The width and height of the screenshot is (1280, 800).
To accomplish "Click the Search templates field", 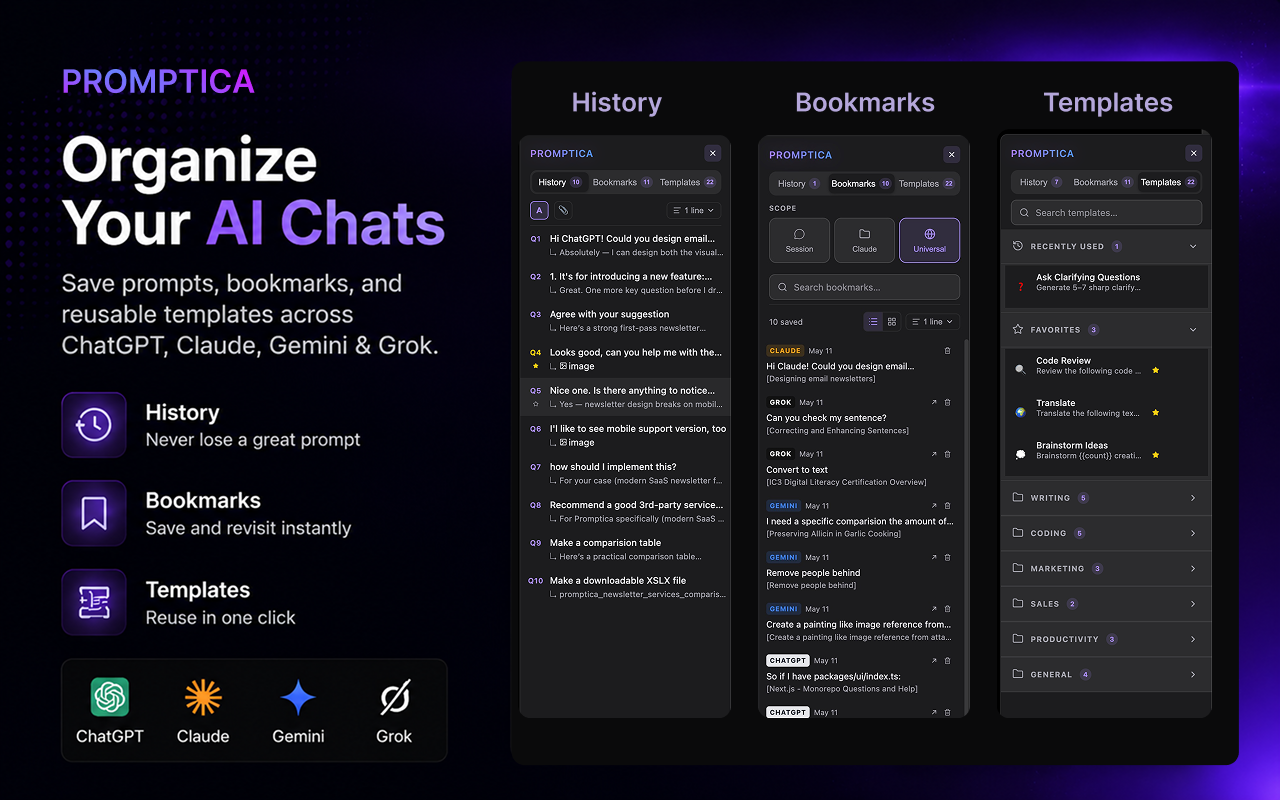I will pyautogui.click(x=1106, y=212).
